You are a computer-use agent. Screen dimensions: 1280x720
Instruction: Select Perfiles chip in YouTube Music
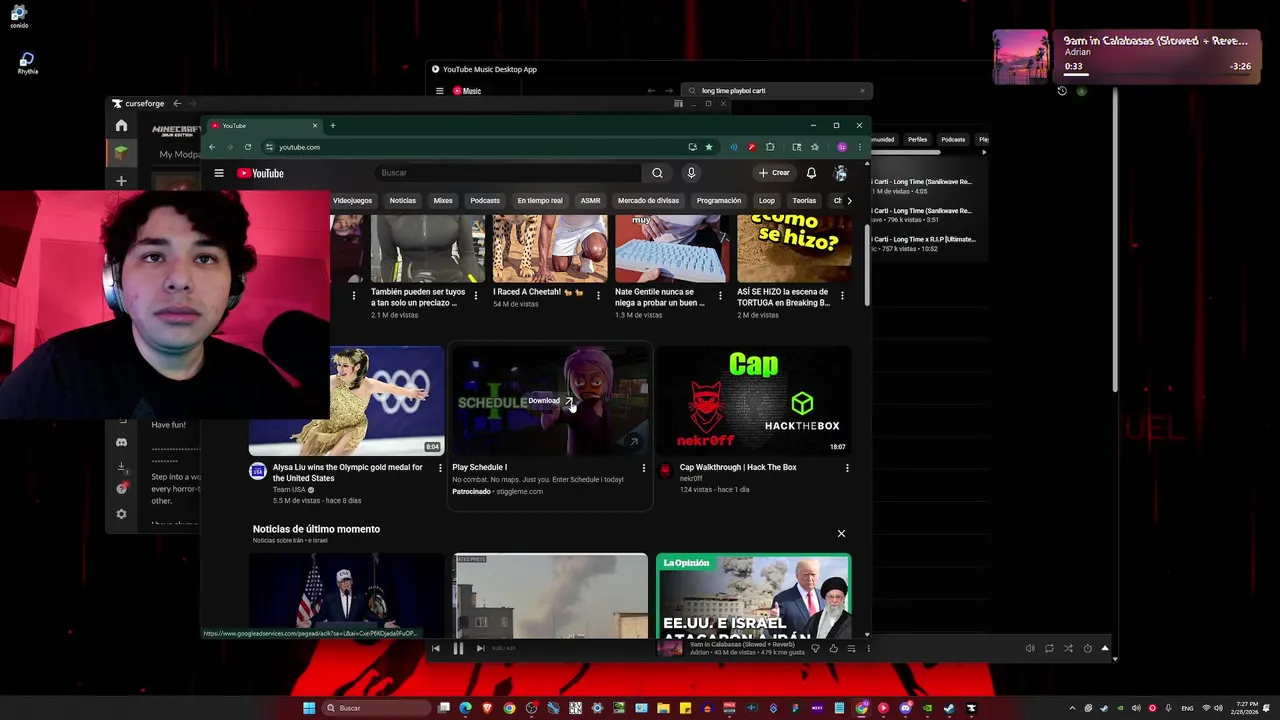click(917, 140)
